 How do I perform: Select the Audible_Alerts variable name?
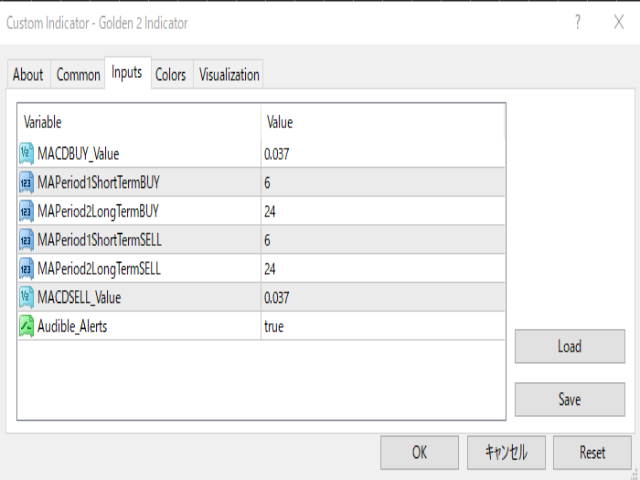tap(72, 326)
